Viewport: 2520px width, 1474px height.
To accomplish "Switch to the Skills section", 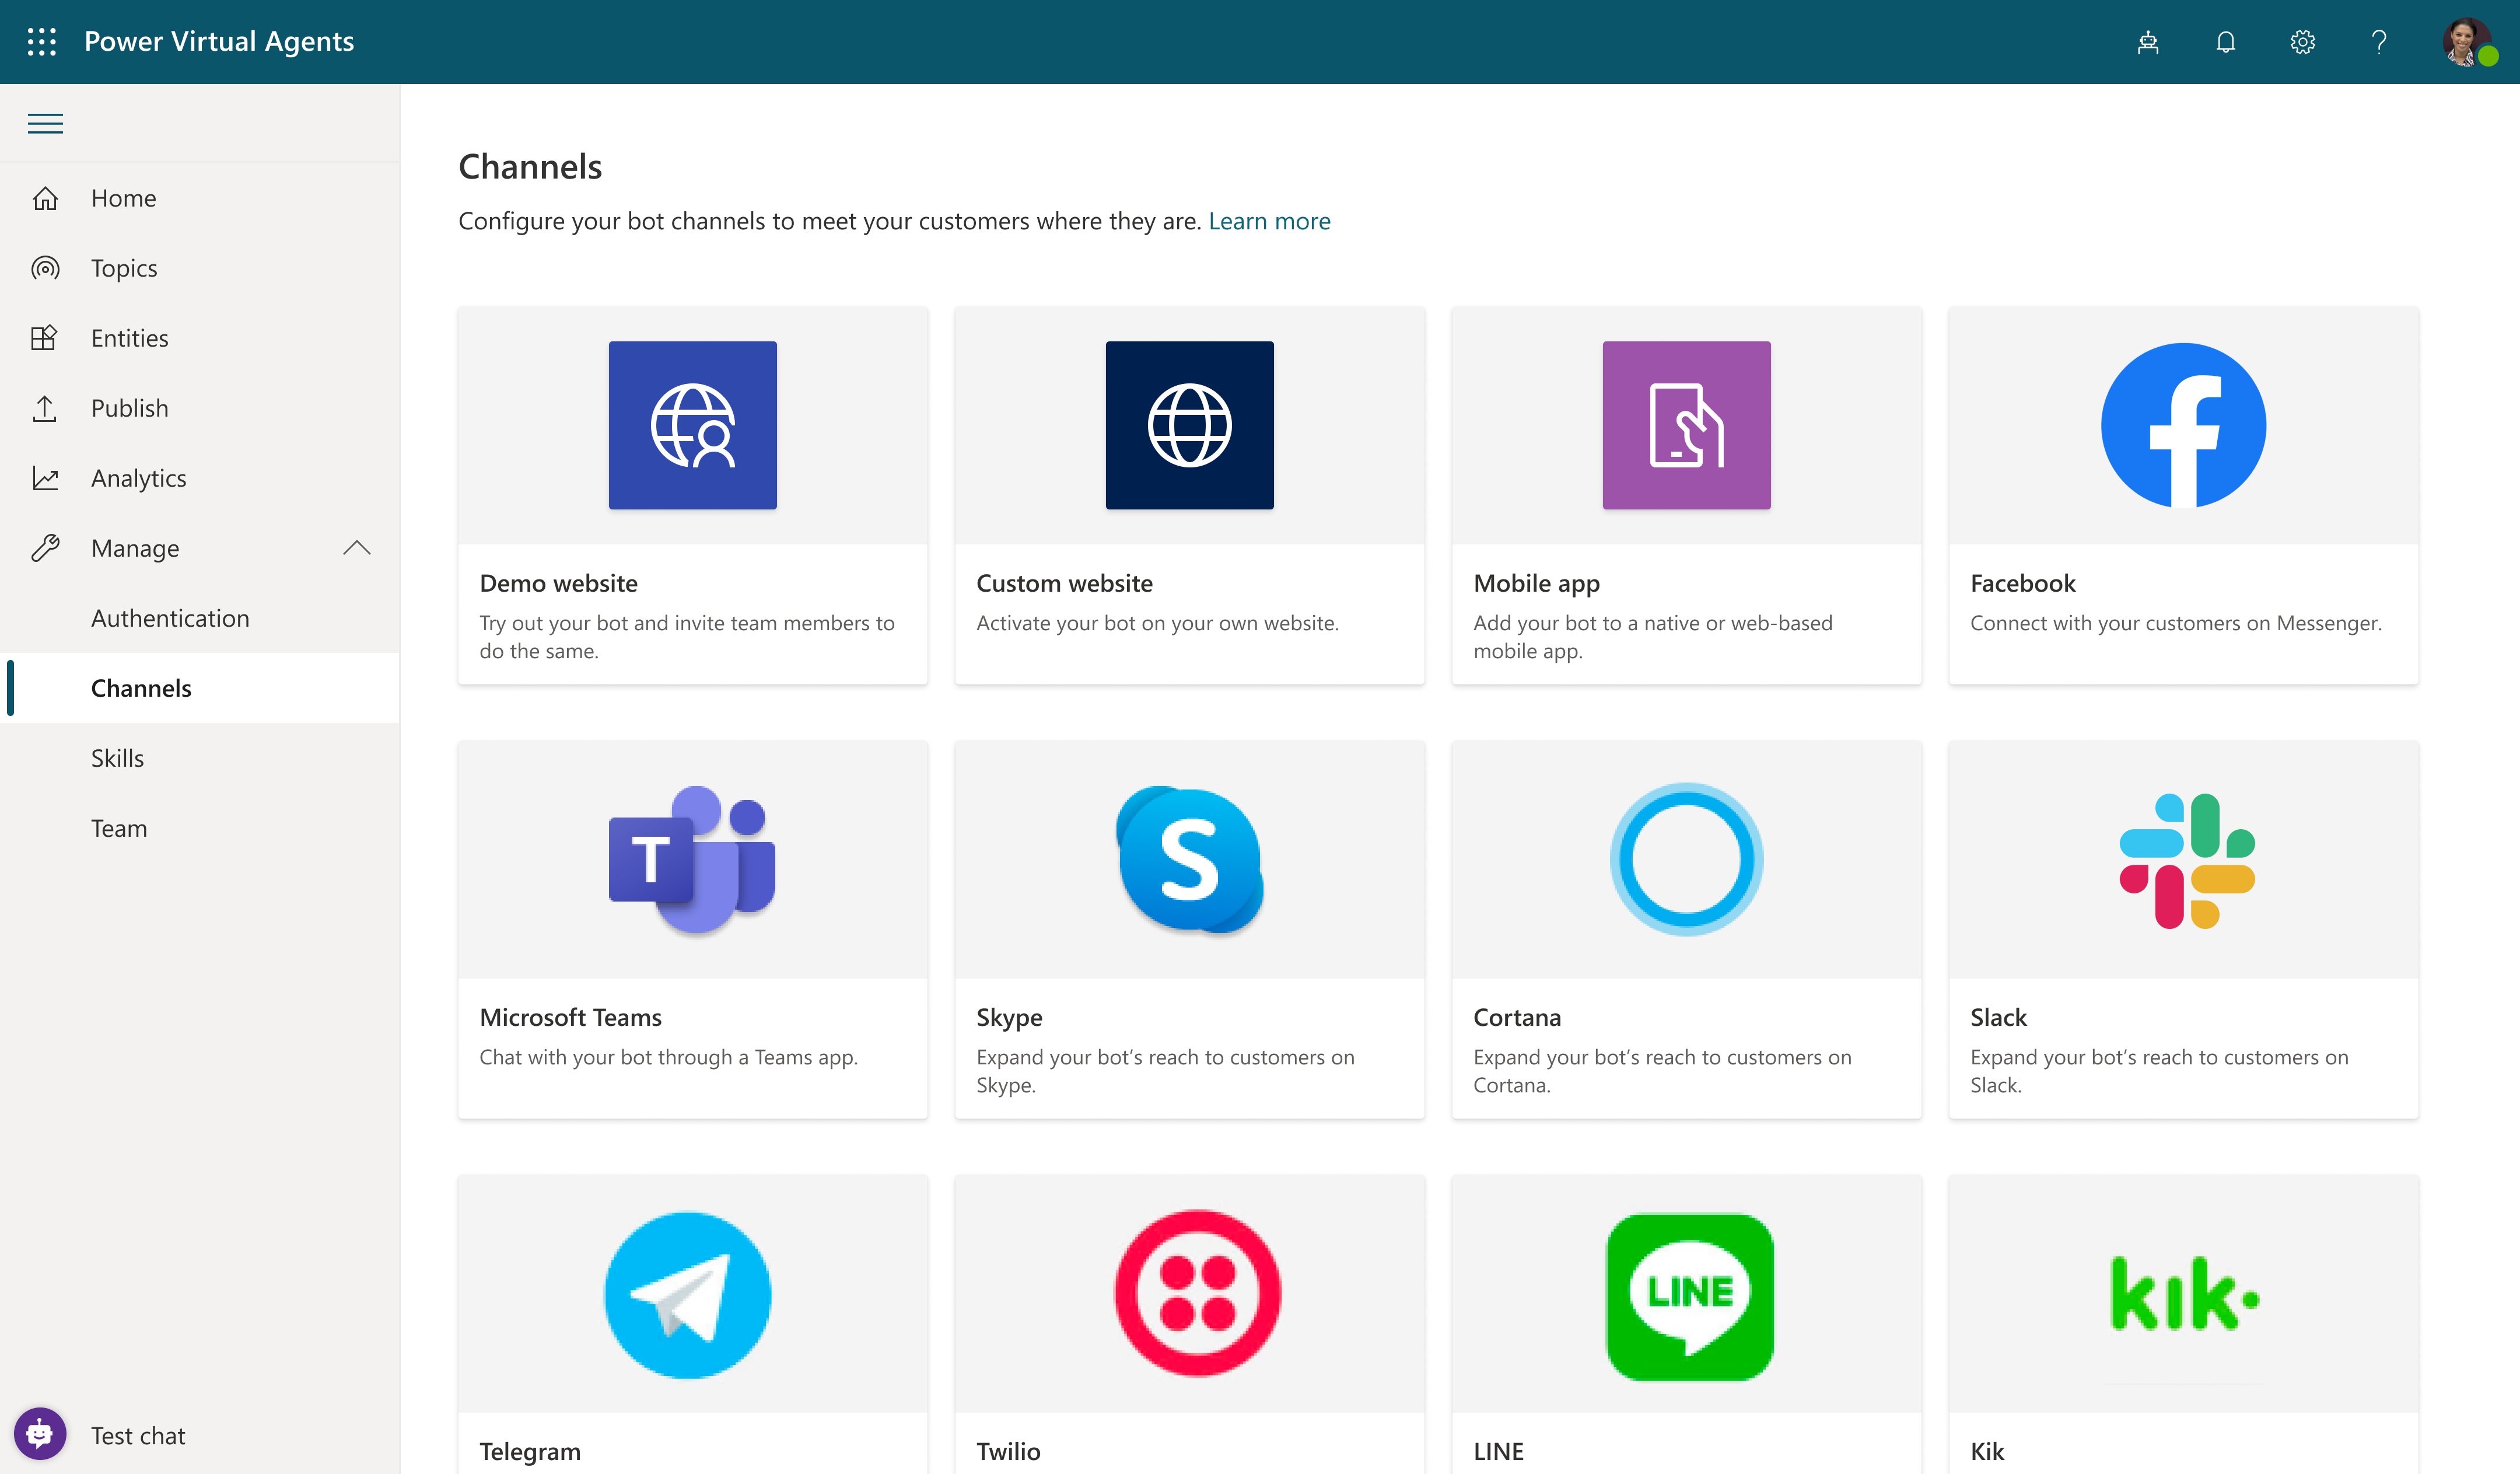I will click(x=117, y=757).
